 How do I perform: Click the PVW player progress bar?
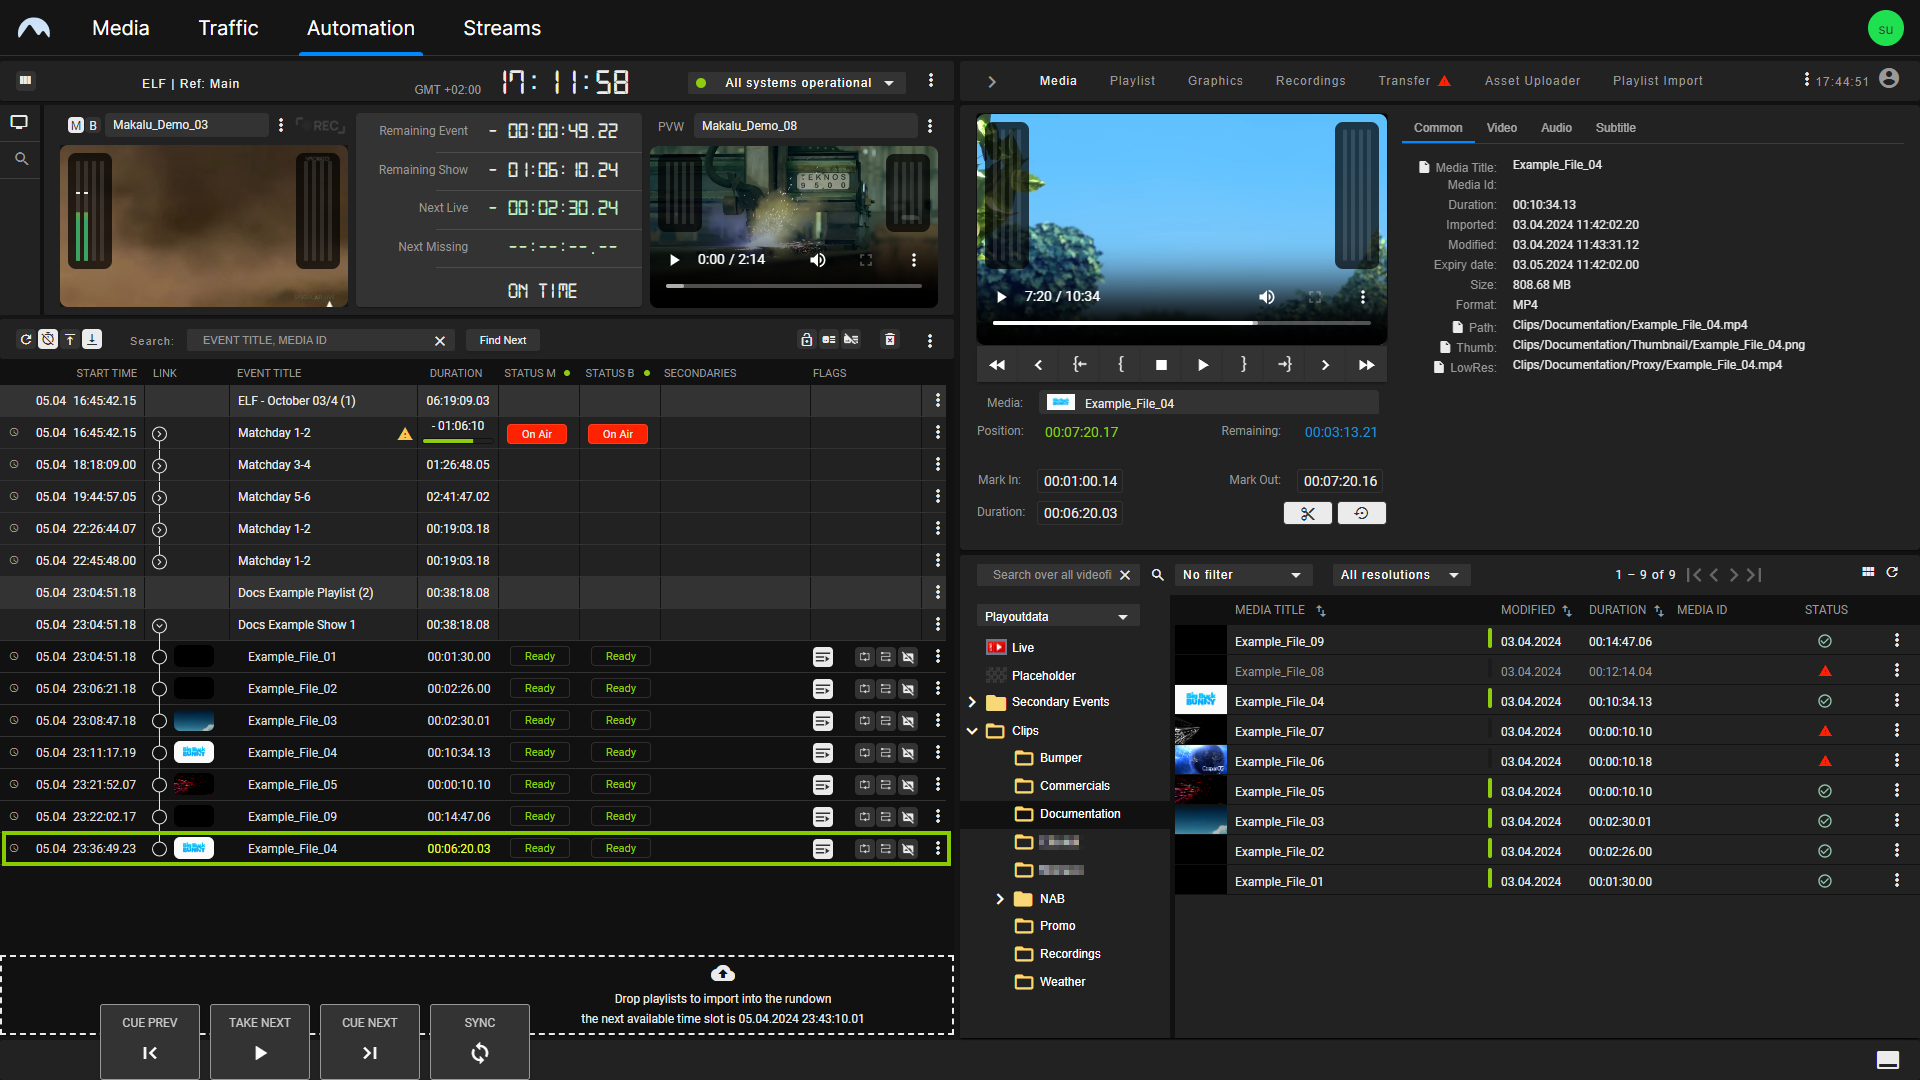[x=794, y=286]
